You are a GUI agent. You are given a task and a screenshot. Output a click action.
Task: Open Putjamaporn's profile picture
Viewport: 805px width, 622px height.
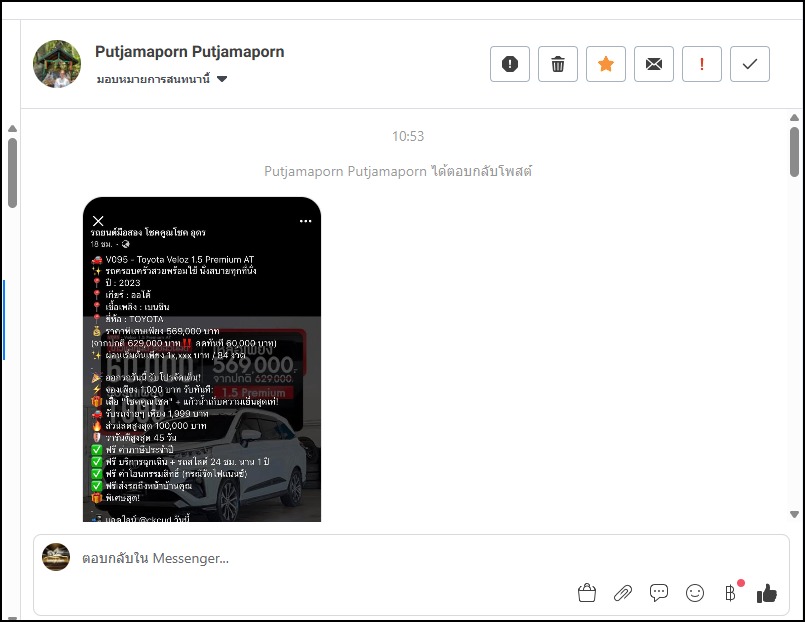[57, 64]
